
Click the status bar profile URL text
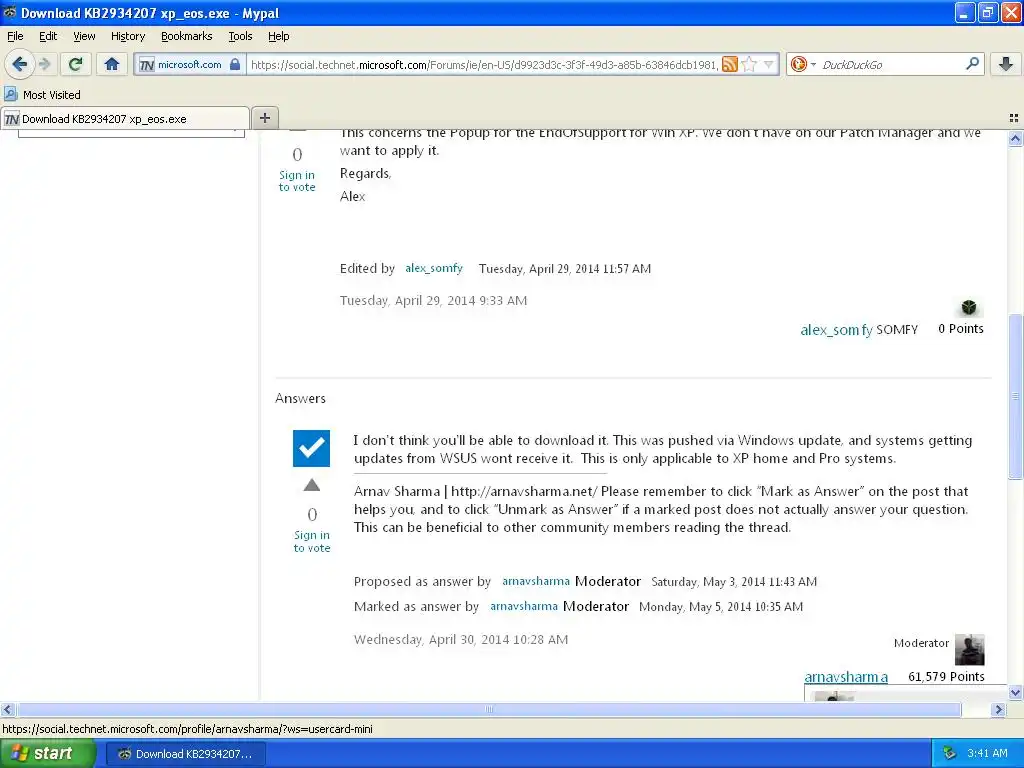point(187,729)
